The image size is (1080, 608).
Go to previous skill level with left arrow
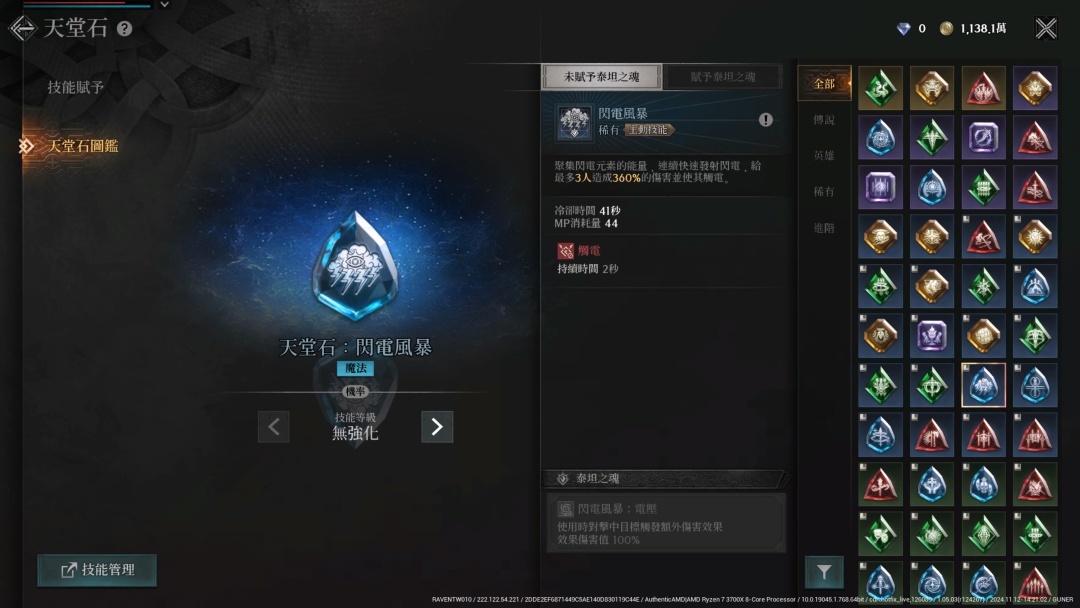pyautogui.click(x=273, y=427)
